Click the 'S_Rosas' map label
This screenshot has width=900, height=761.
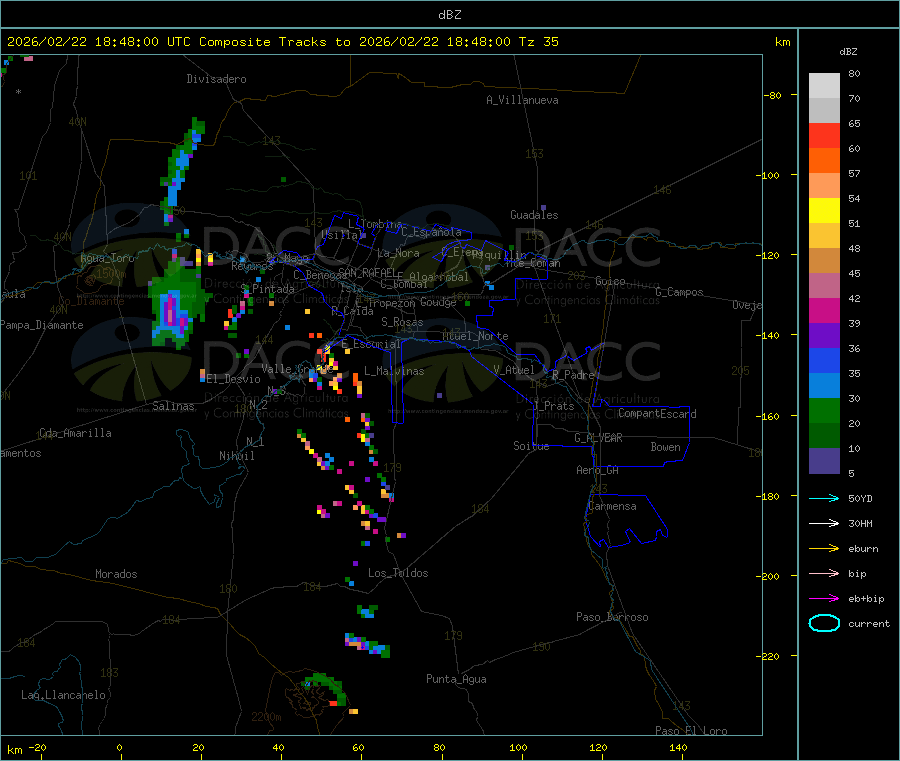[x=402, y=322]
